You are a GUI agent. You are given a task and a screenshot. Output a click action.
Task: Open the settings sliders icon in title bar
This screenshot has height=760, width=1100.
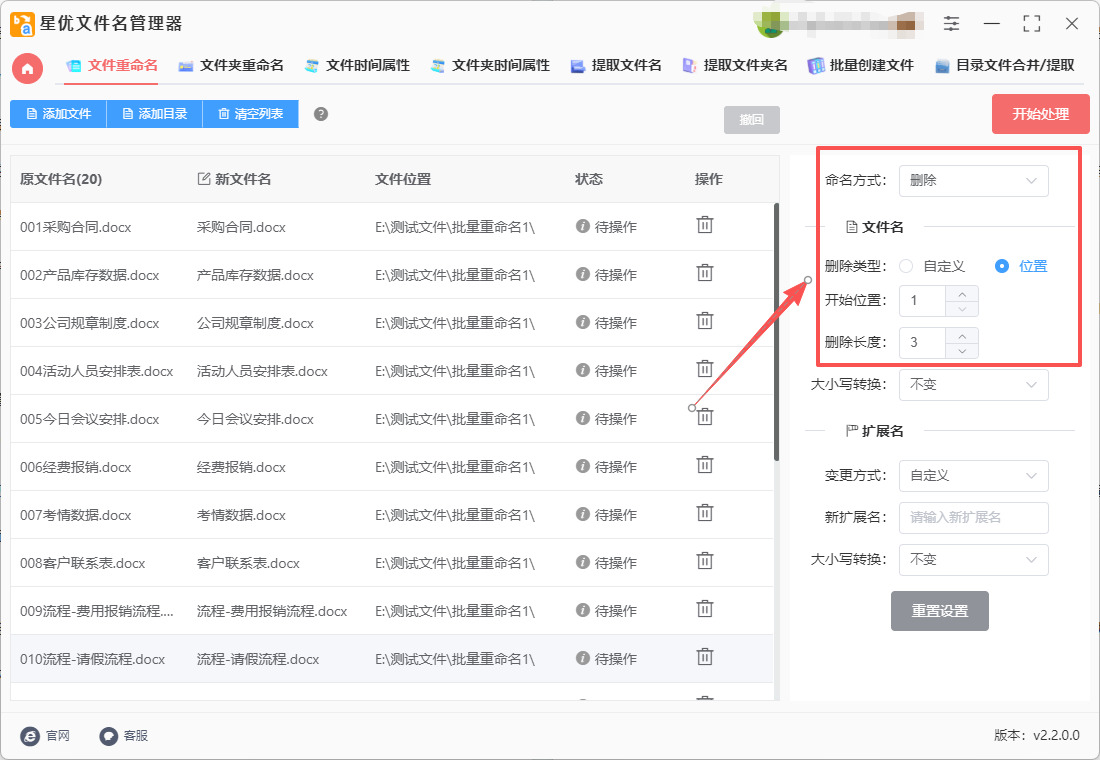pyautogui.click(x=951, y=23)
